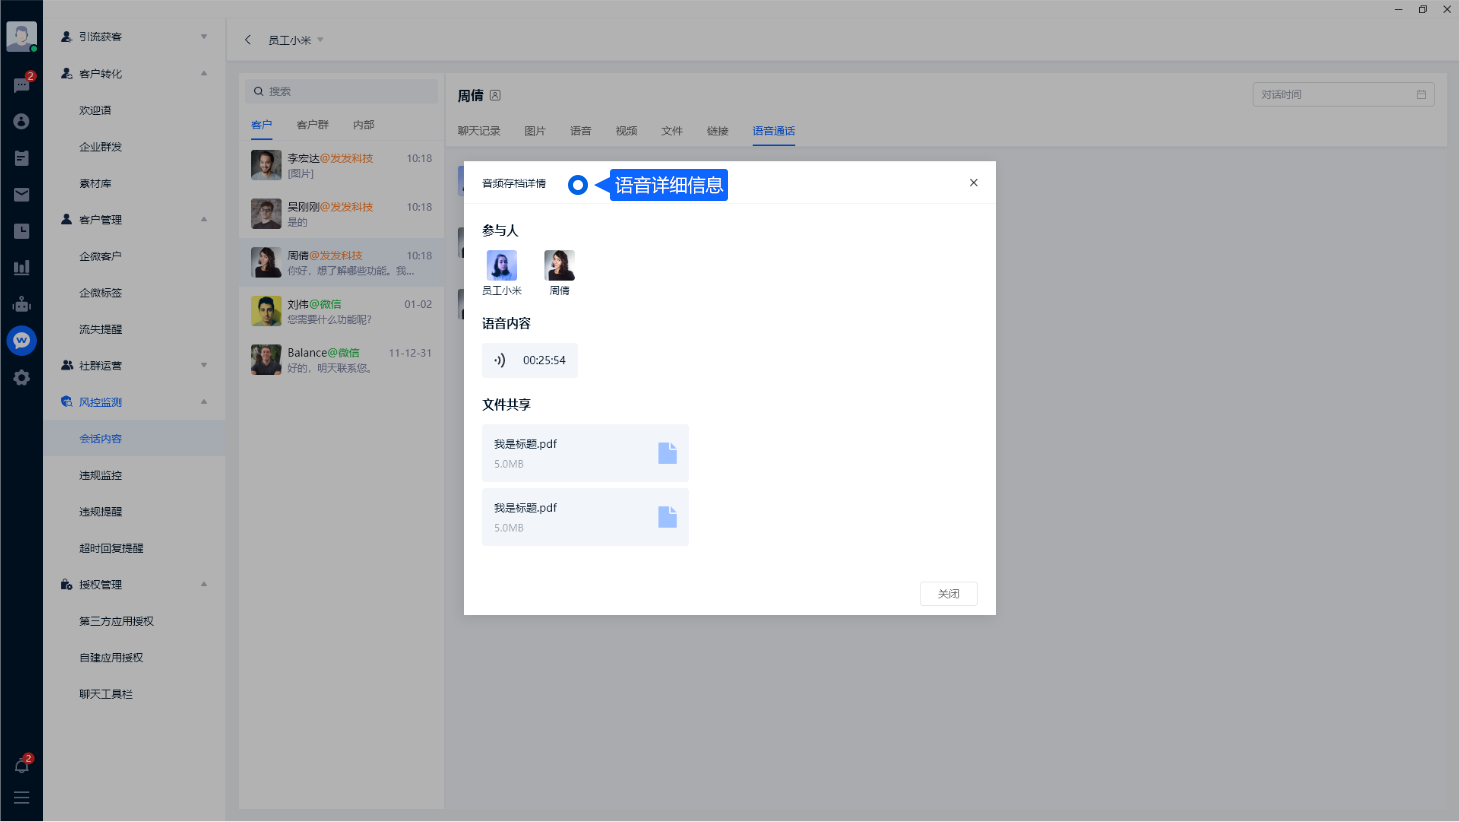The height and width of the screenshot is (822, 1460).
Task: Click the profile card icon beside 周倩
Action: pyautogui.click(x=495, y=96)
